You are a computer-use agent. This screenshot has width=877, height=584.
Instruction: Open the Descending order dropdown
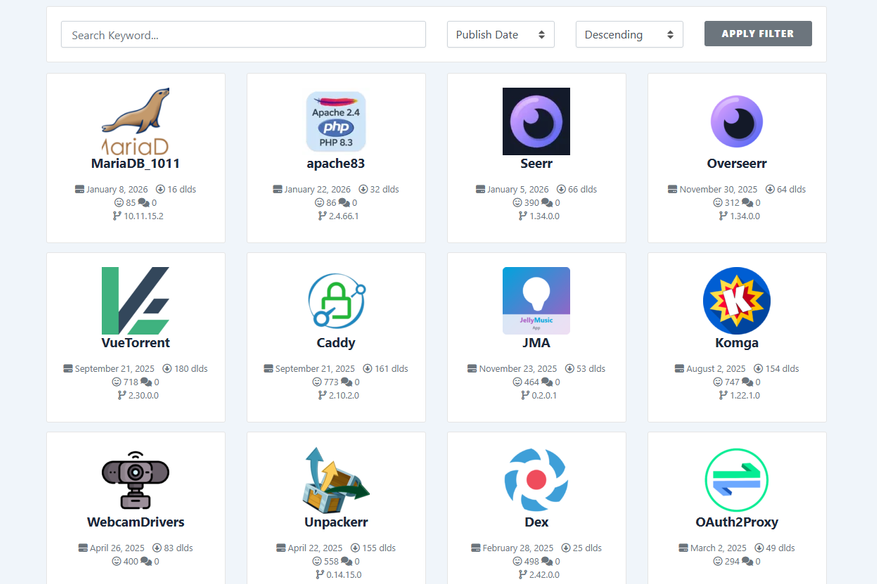tap(629, 35)
